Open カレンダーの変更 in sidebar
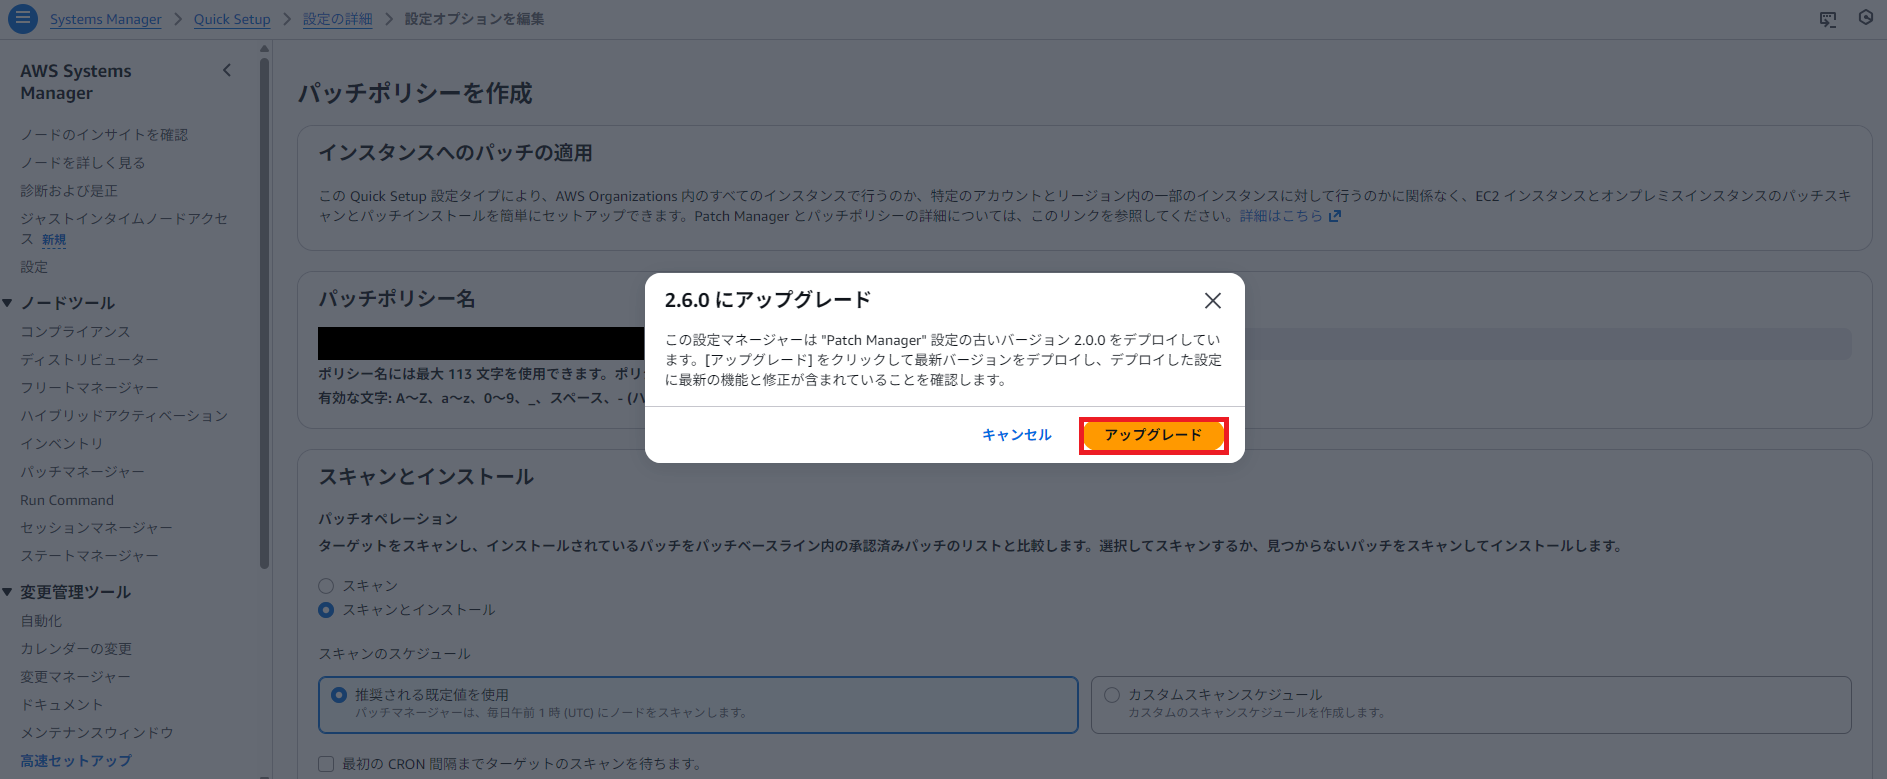Image resolution: width=1887 pixels, height=779 pixels. pyautogui.click(x=76, y=649)
